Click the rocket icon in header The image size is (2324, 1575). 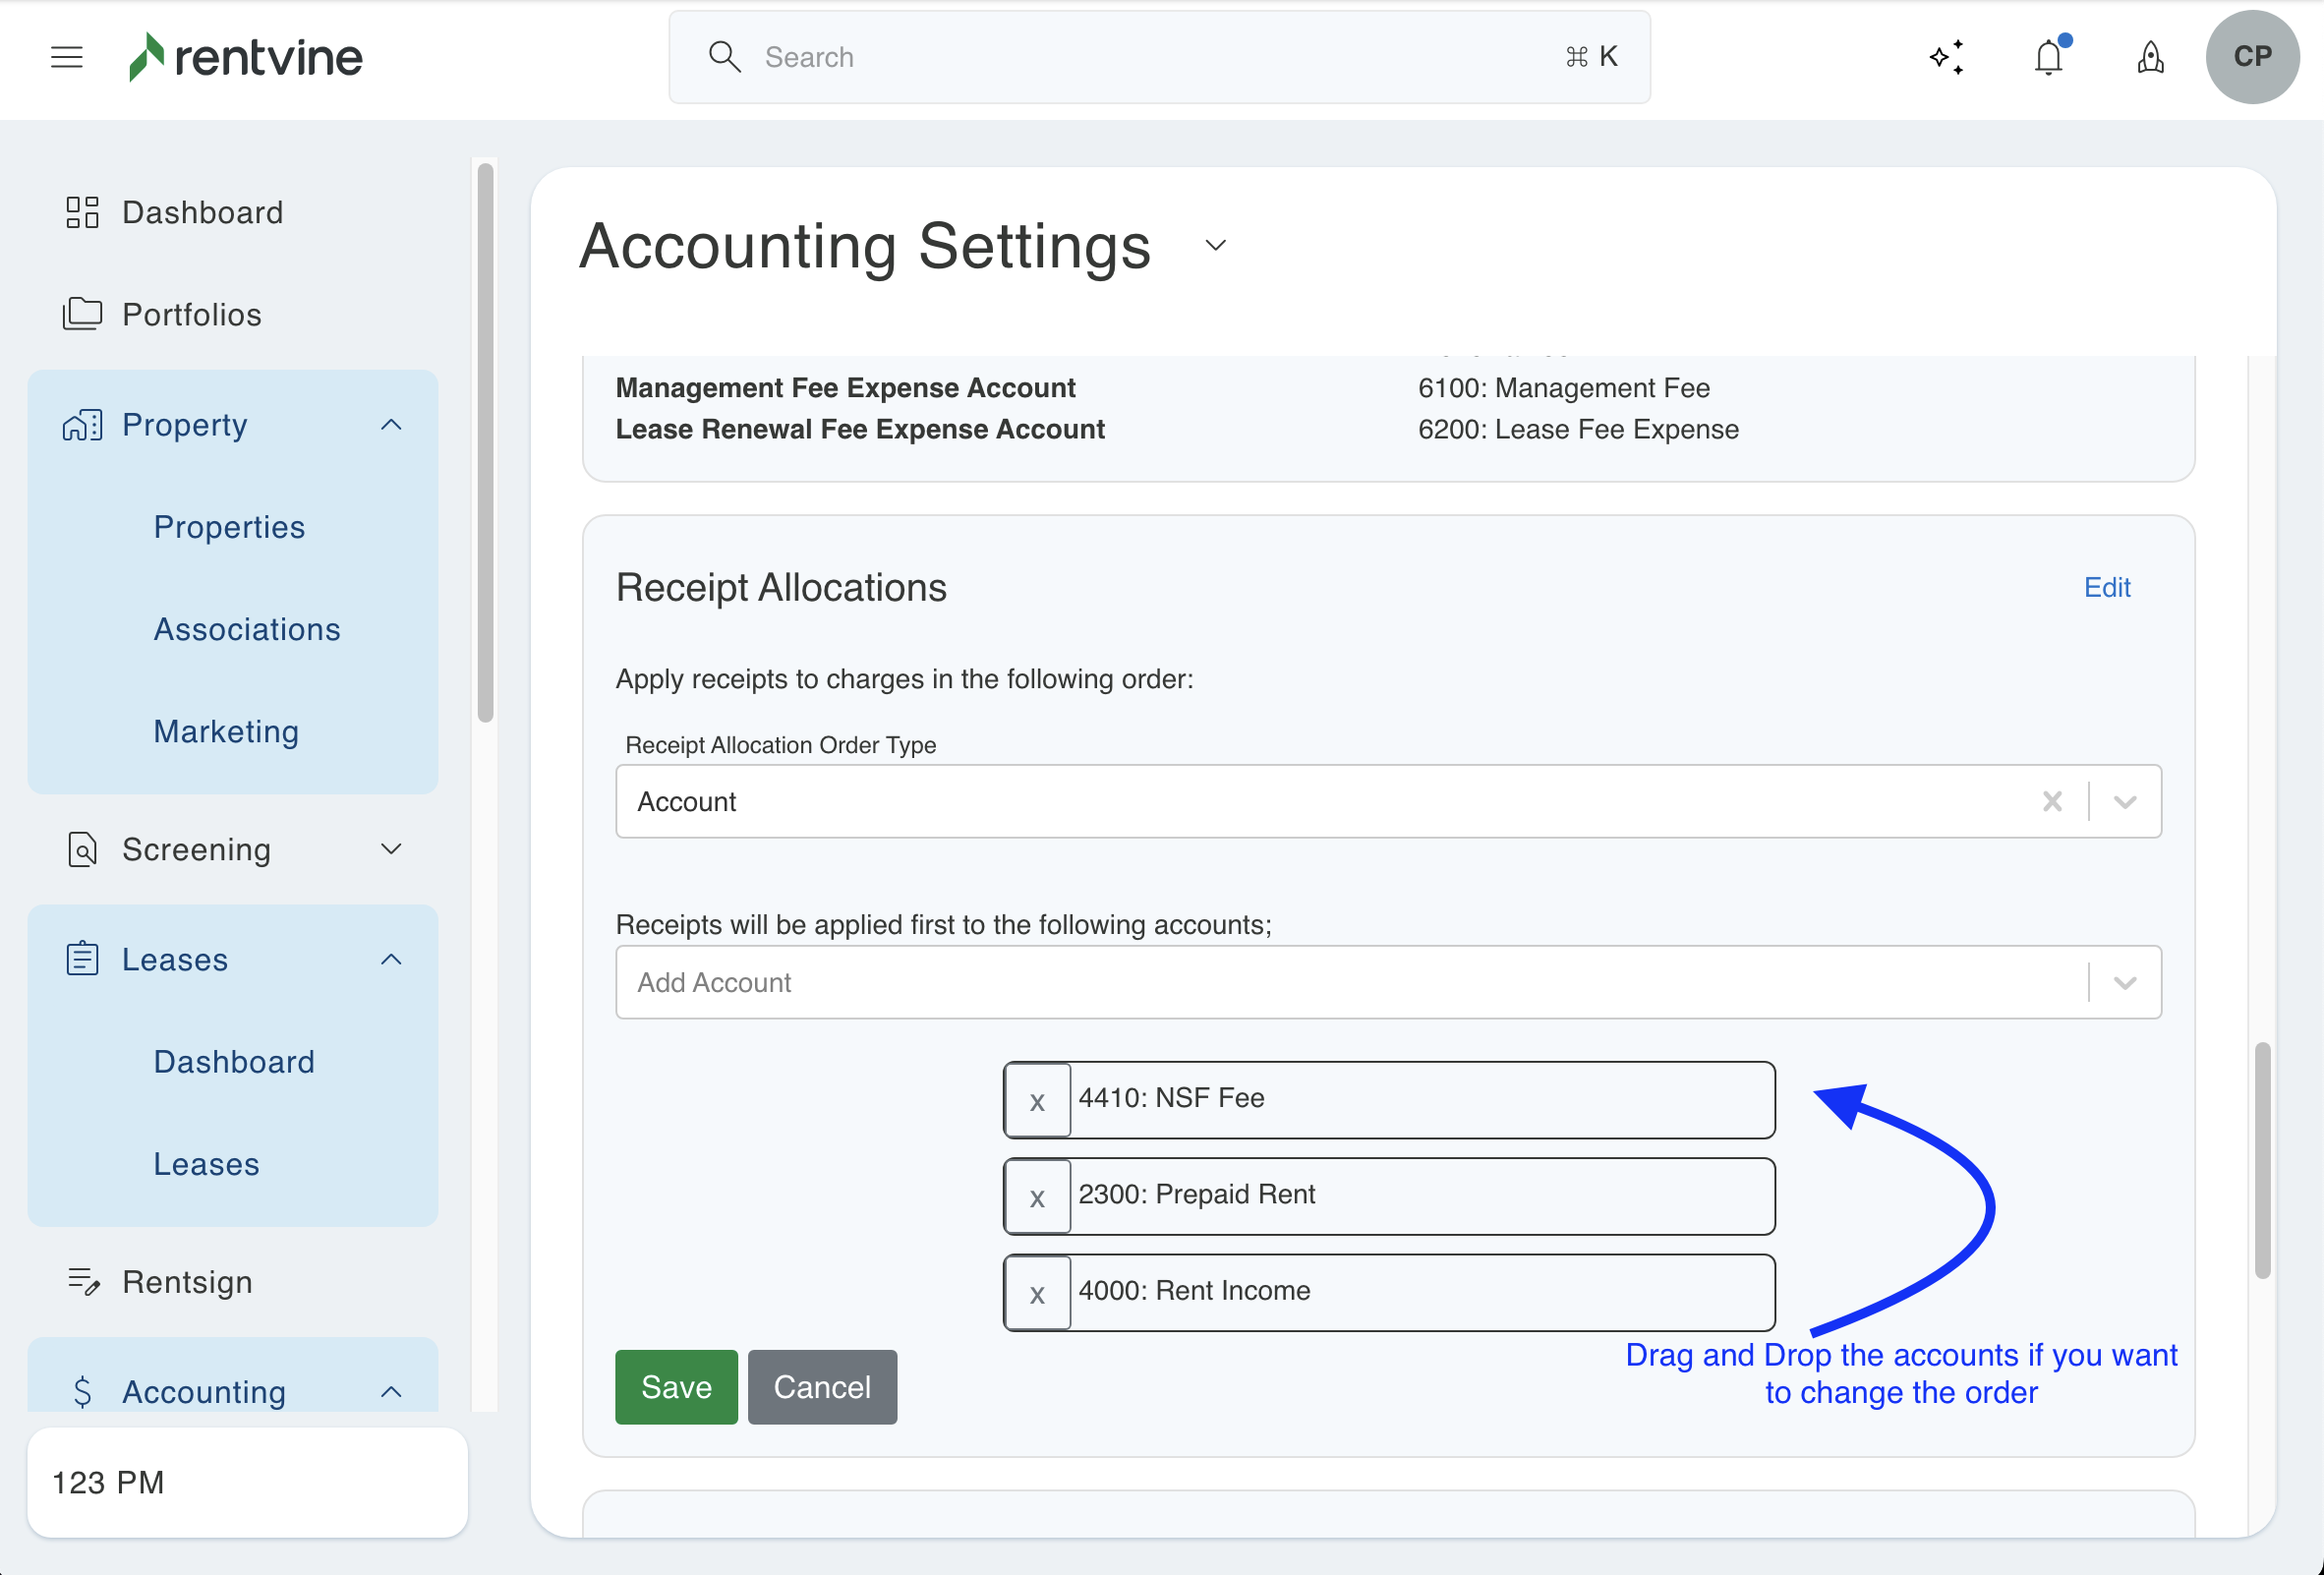2150,57
